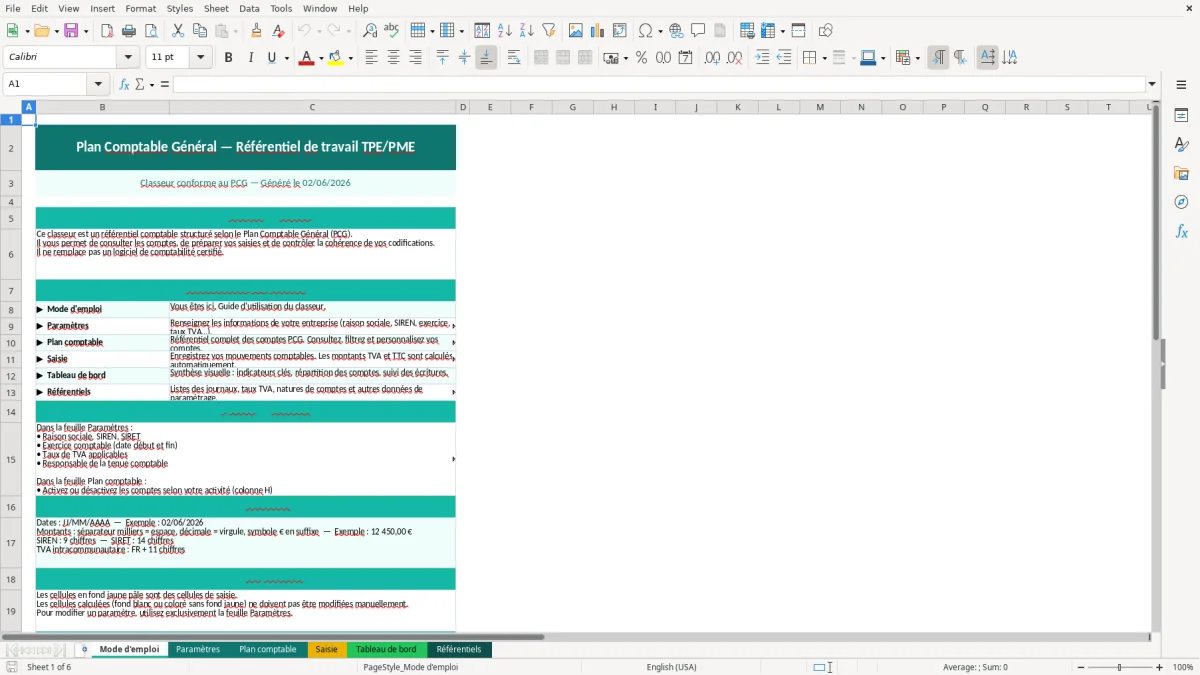
Task: Insert a Pivot Table icon
Action: pyautogui.click(x=620, y=31)
